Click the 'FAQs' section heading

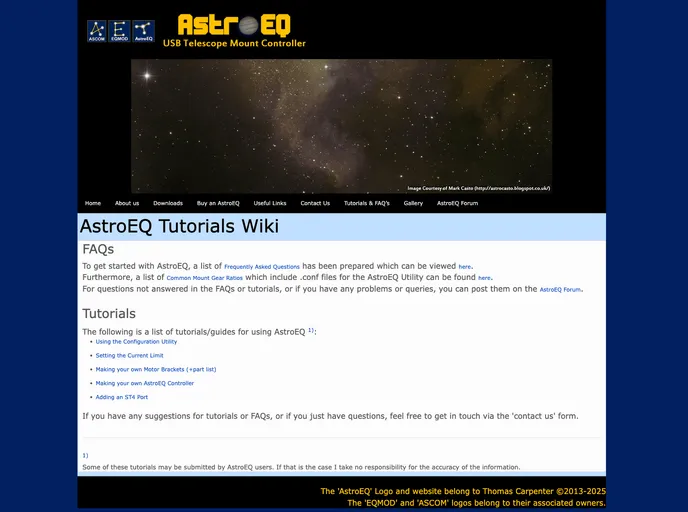(x=98, y=249)
